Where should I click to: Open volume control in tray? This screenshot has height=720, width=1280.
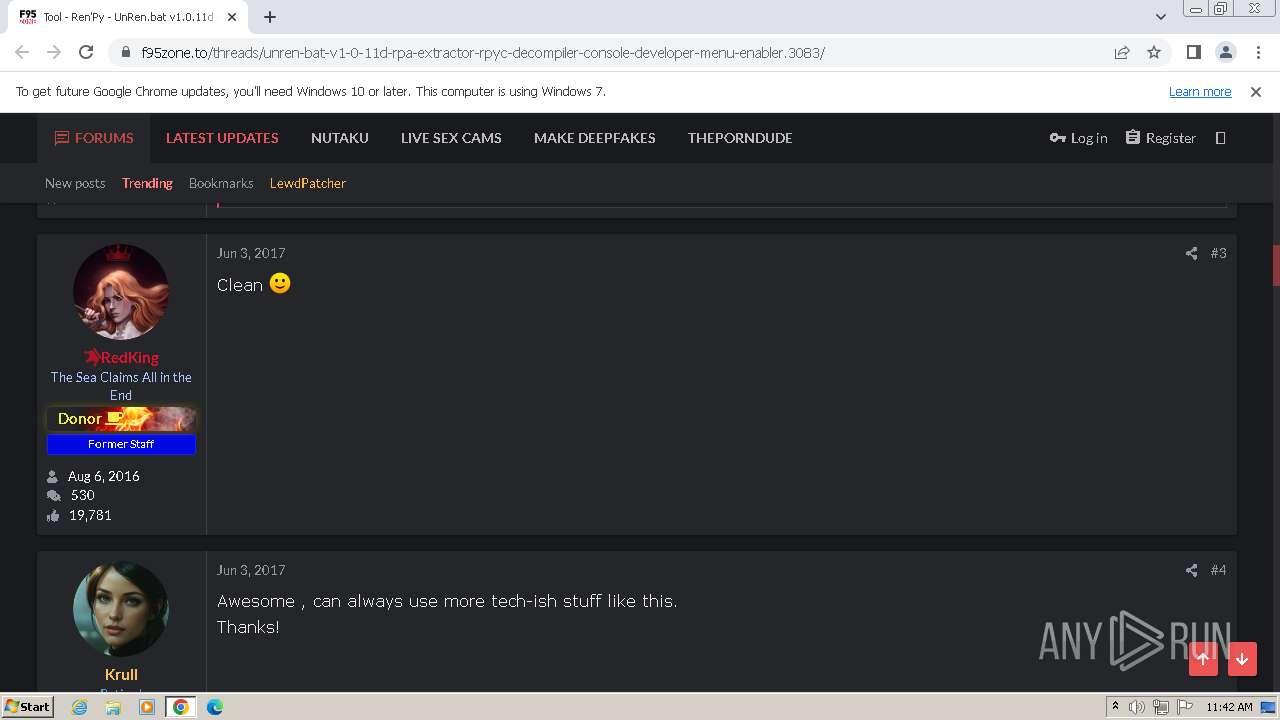click(1137, 707)
